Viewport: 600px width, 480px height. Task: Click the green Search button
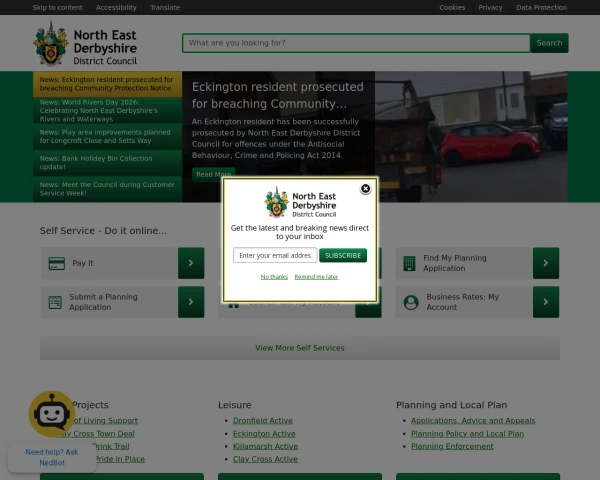pos(549,43)
